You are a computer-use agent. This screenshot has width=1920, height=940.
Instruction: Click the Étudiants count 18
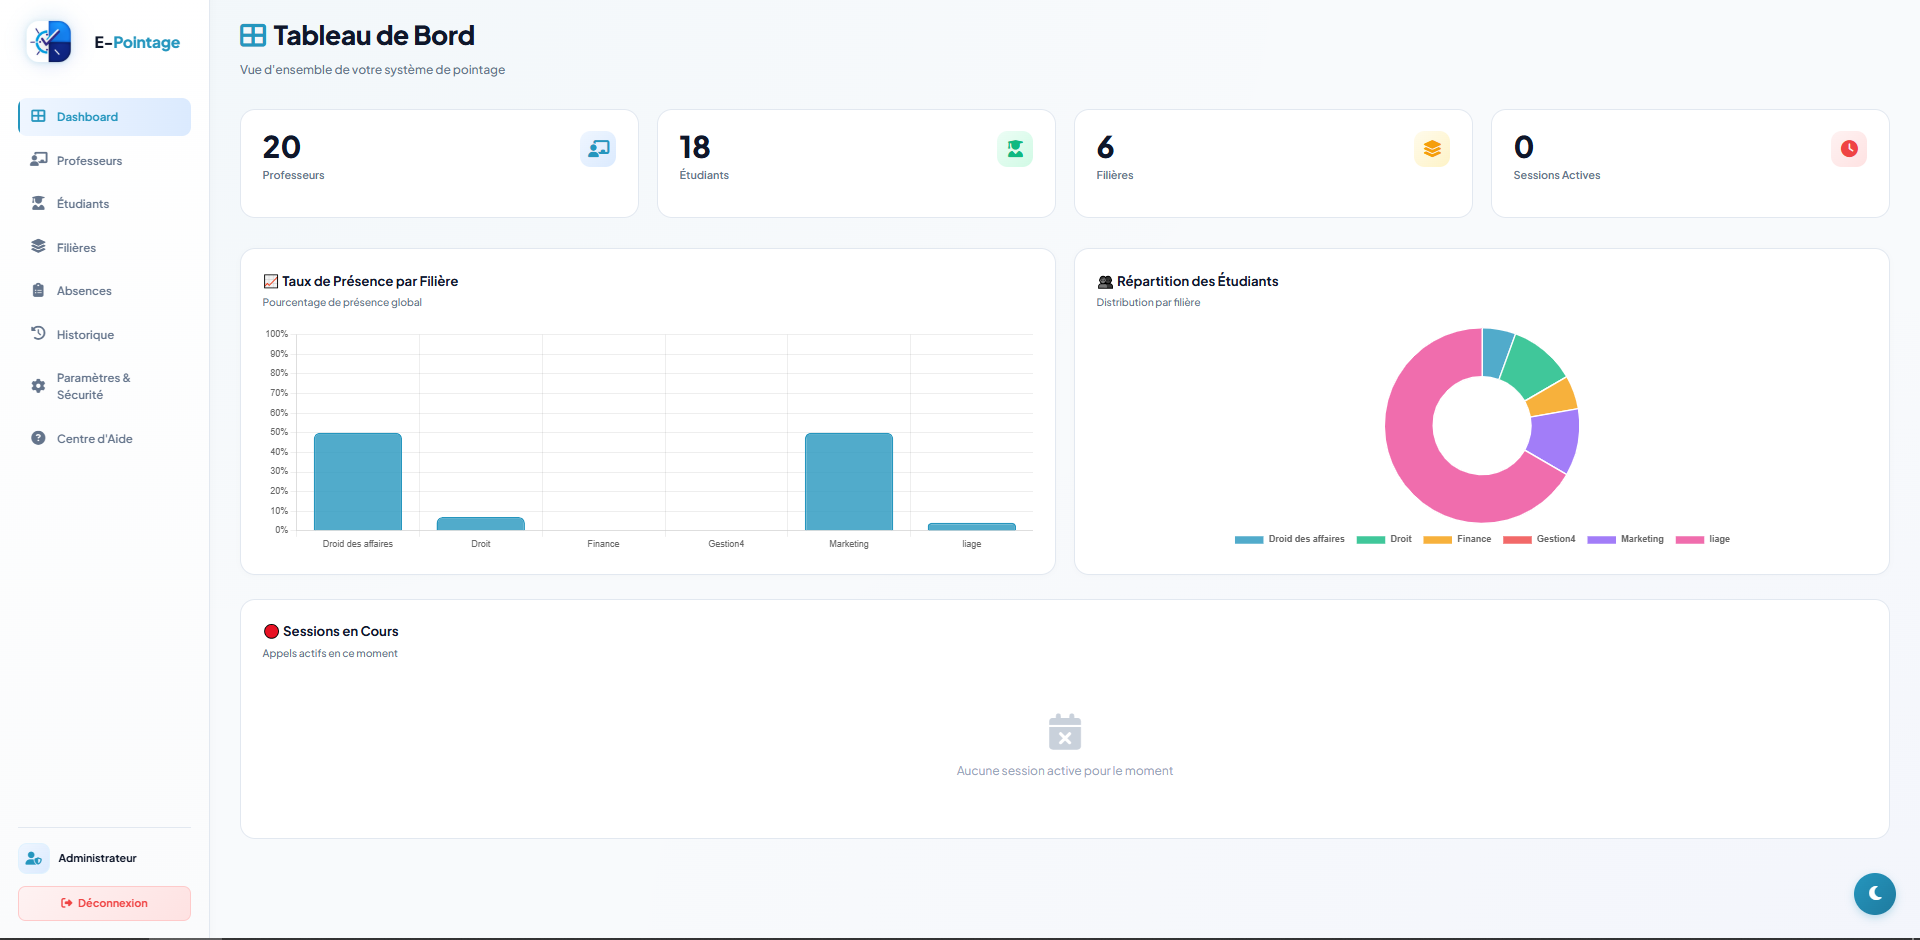tap(695, 148)
